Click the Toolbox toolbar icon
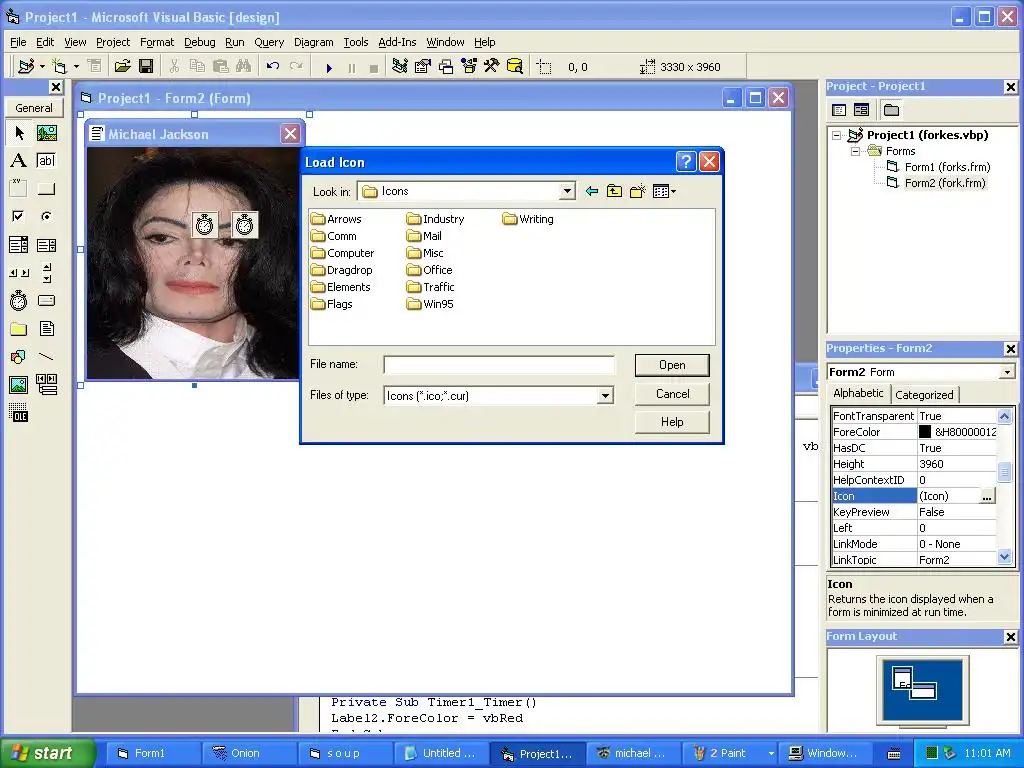 (492, 66)
